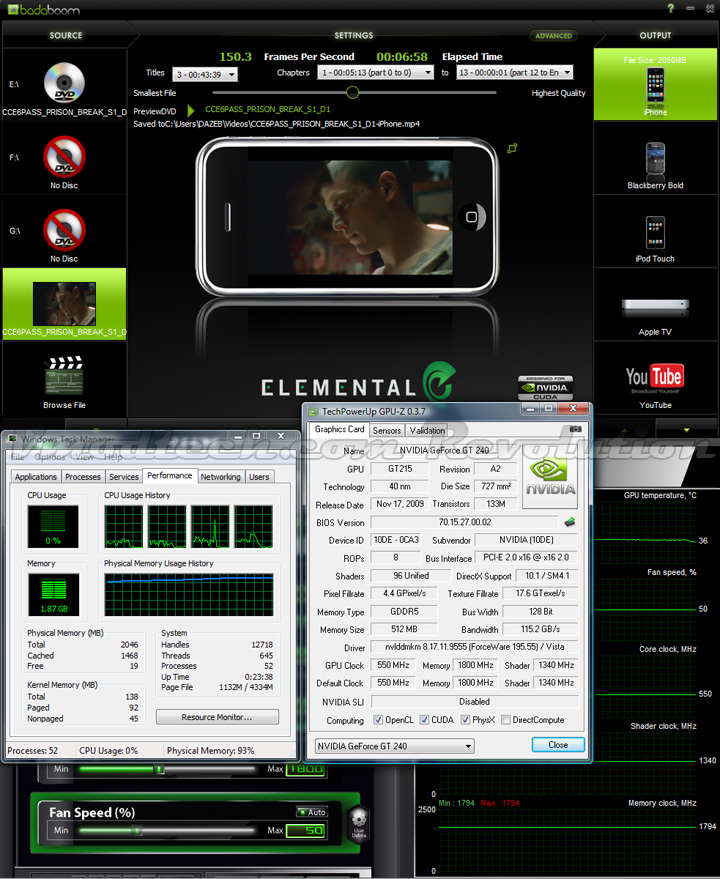Open Task Manager View menu

click(x=85, y=457)
